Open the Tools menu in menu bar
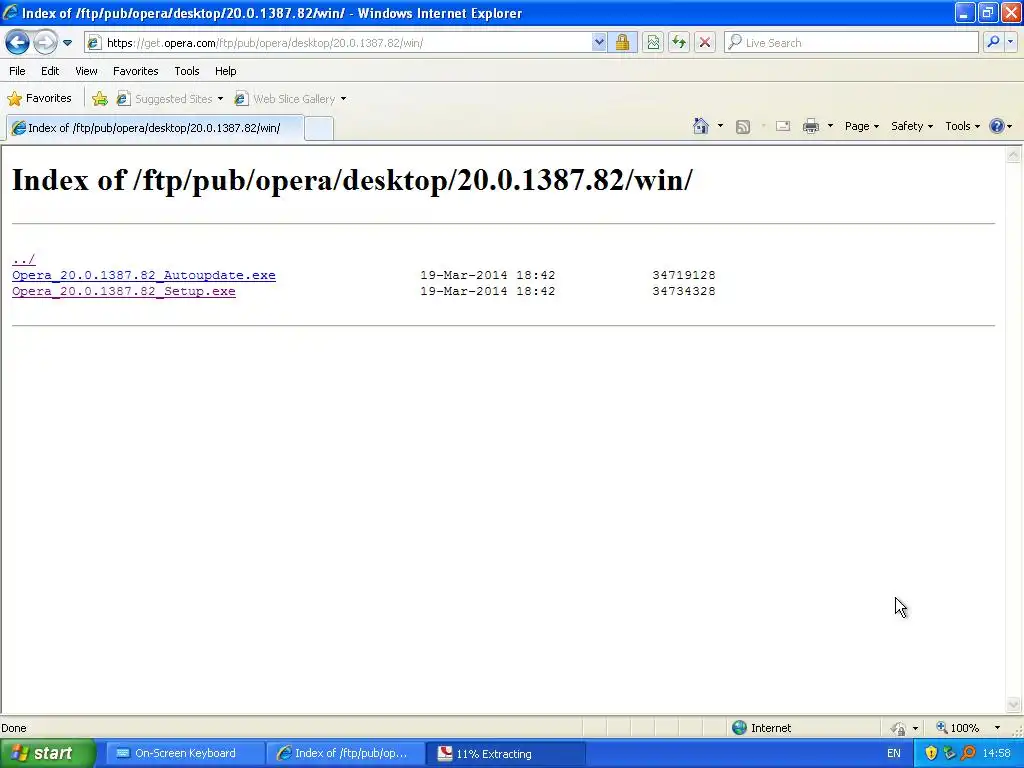Viewport: 1024px width, 768px height. (x=187, y=71)
